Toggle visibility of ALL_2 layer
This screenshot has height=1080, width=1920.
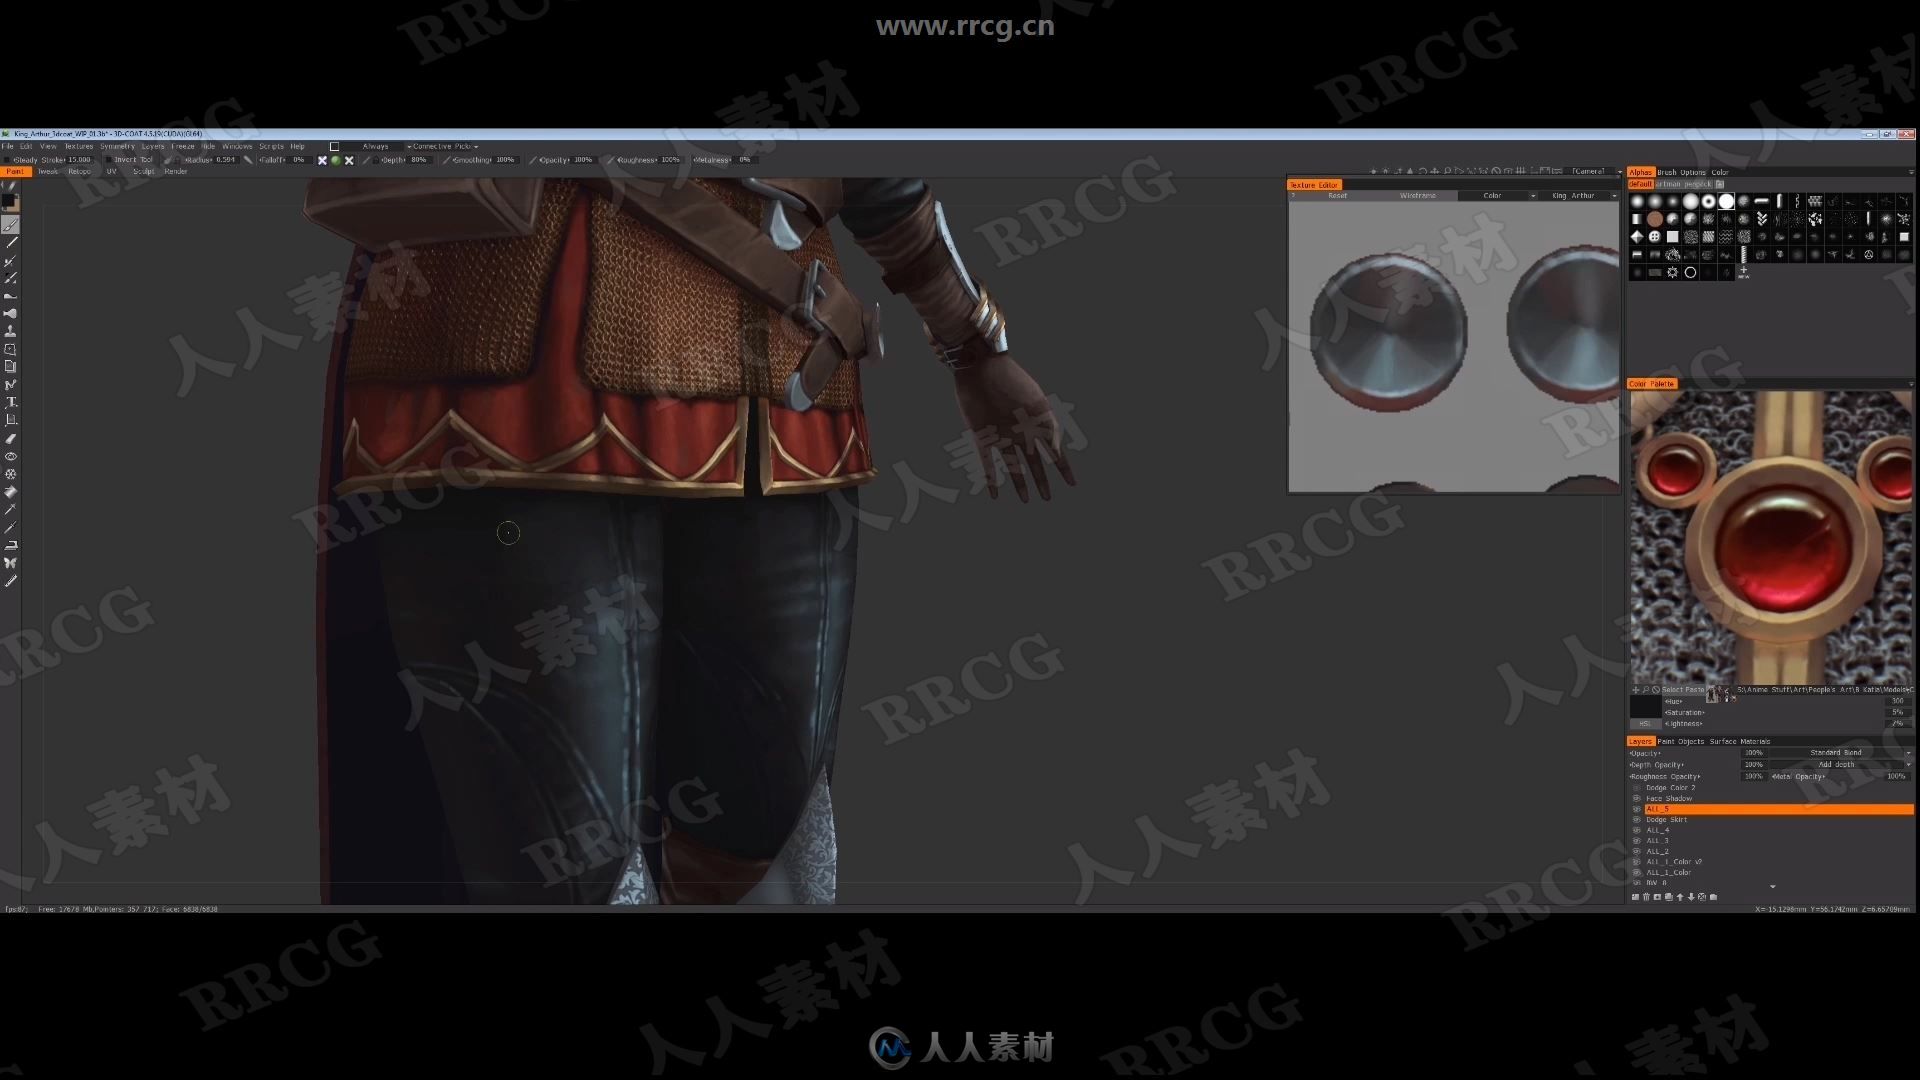pos(1637,851)
